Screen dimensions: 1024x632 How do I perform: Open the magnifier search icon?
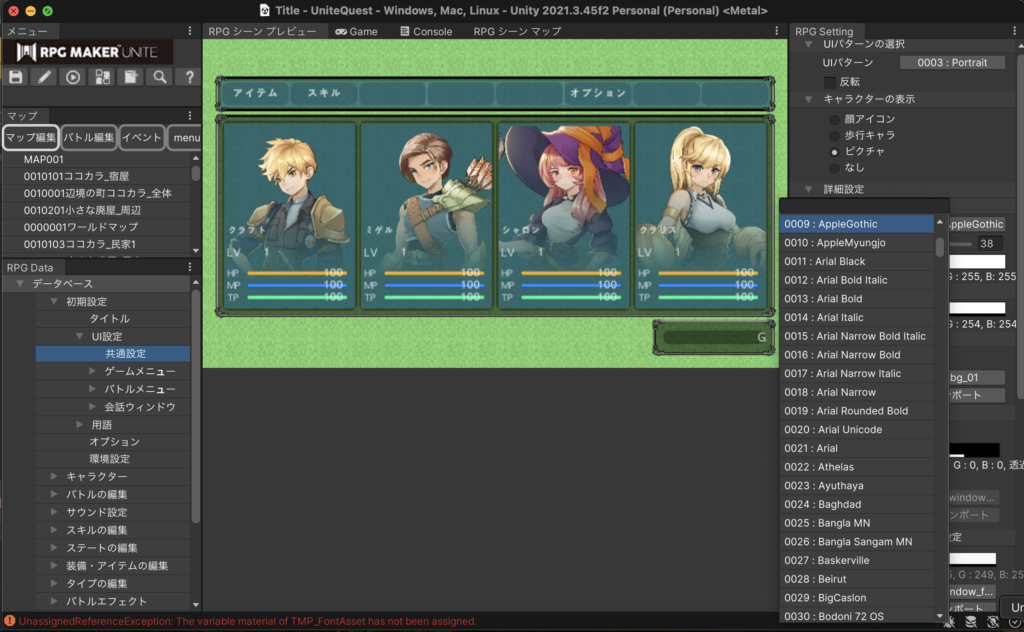pyautogui.click(x=160, y=77)
